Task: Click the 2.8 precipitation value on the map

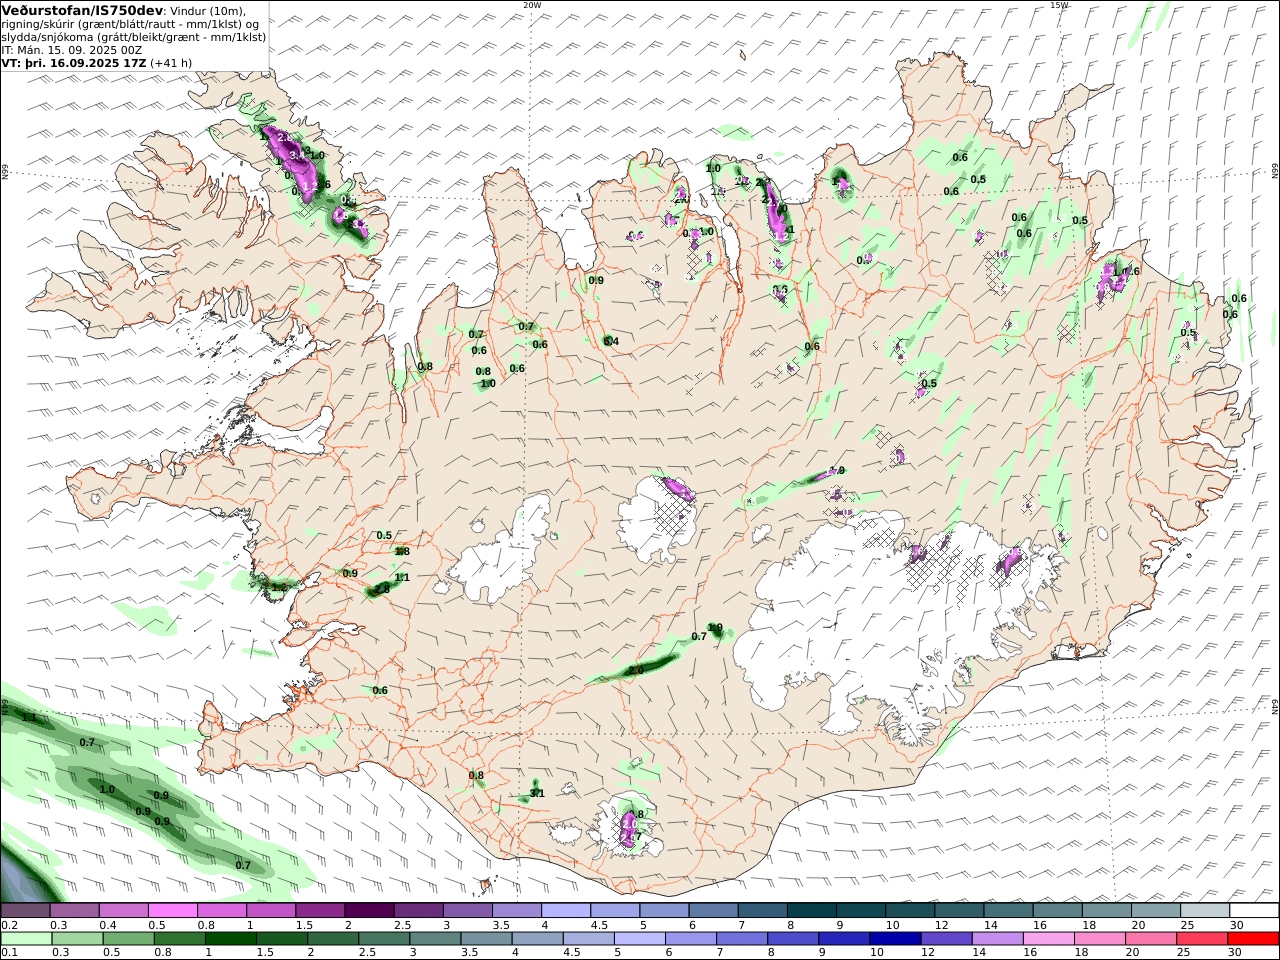Action: tap(381, 590)
